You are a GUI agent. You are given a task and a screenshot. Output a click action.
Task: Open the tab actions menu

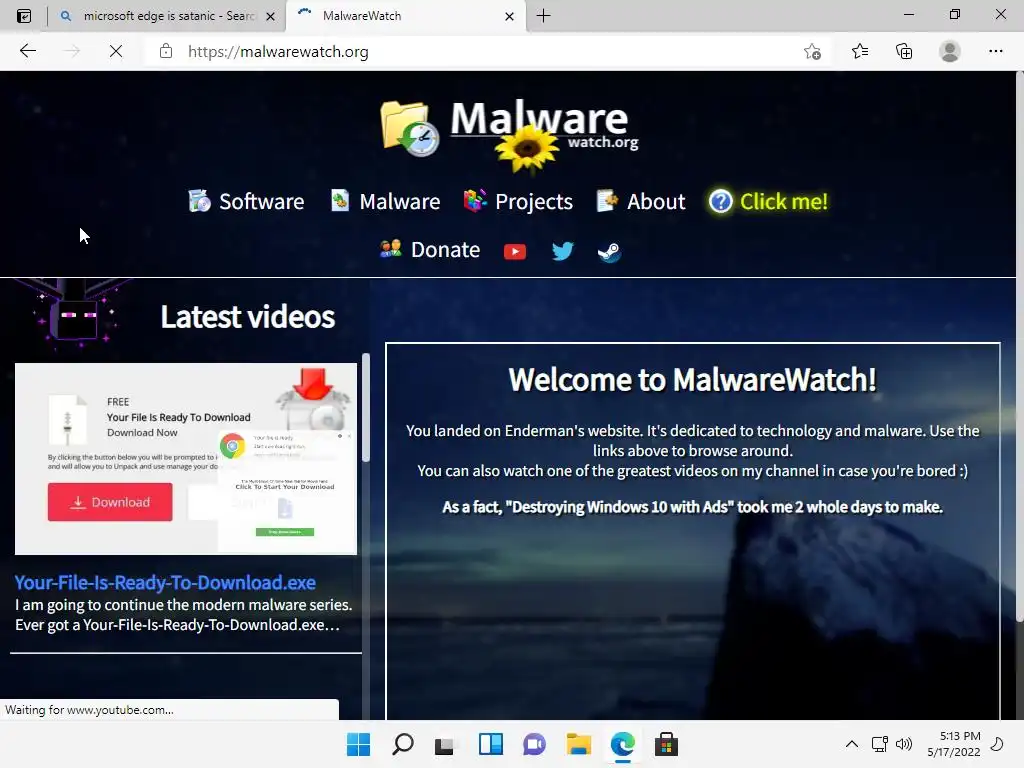[24, 16]
